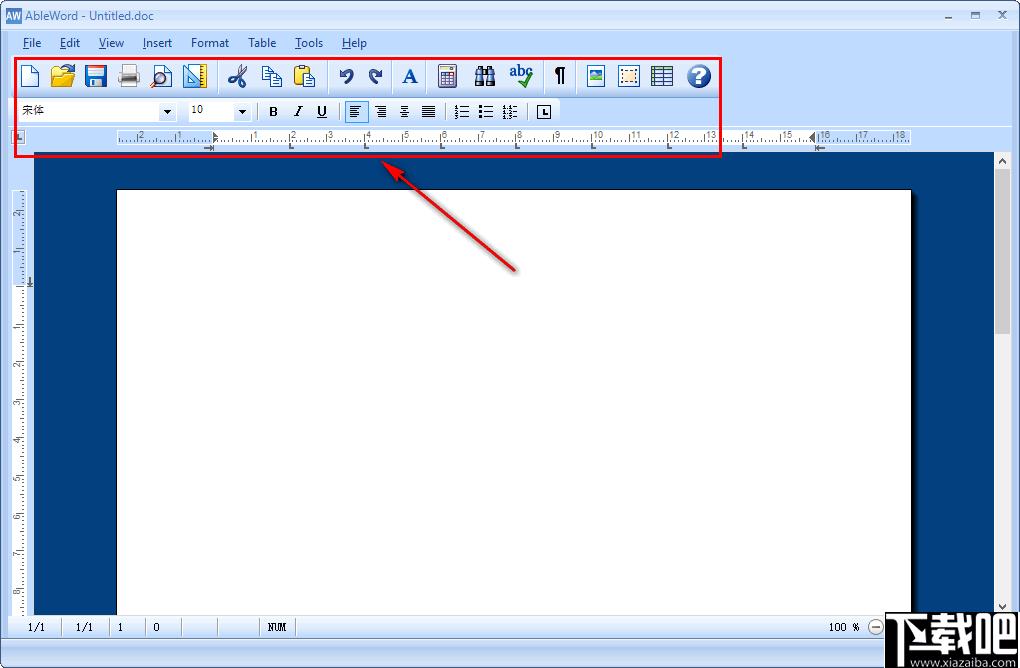This screenshot has height=668, width=1020.
Task: Click the vertical scrollbar up arrow
Action: [x=1002, y=161]
